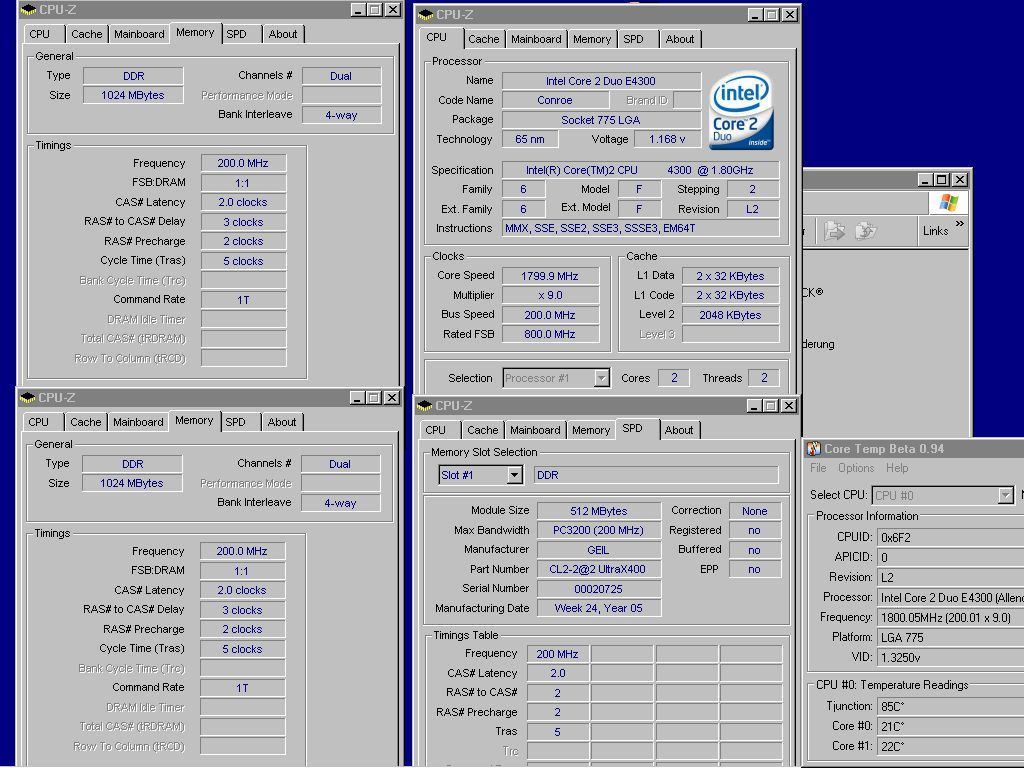
Task: Click the instructions field starting with 'MMX, SSE'
Action: [640, 228]
